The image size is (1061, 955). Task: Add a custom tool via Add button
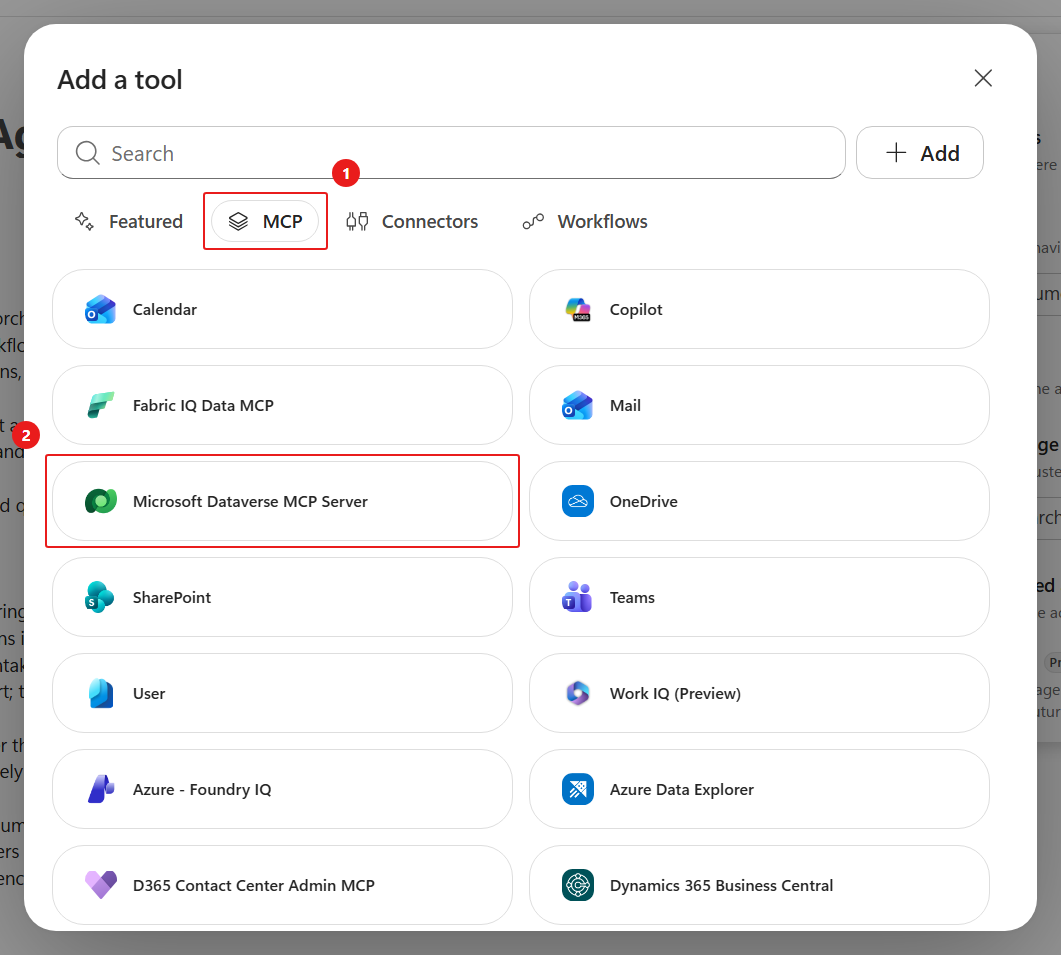[x=920, y=153]
